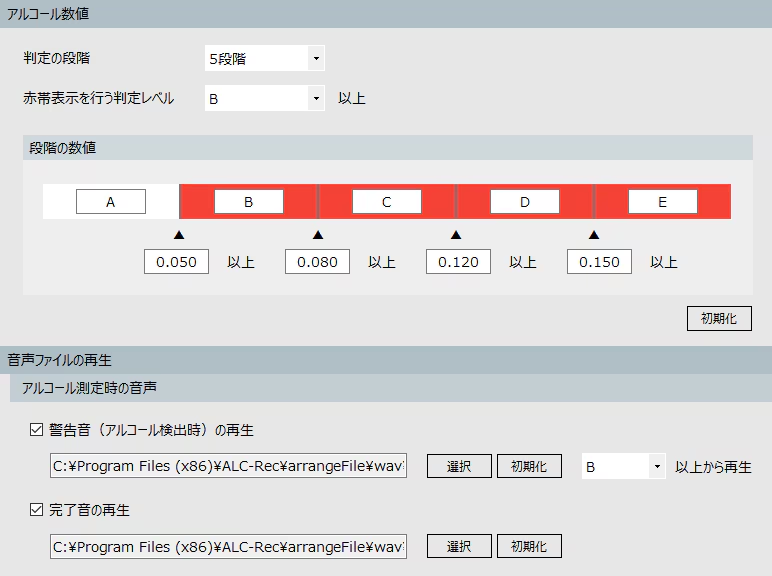
Task: Click the 初期化 button for stage values
Action: tap(719, 318)
